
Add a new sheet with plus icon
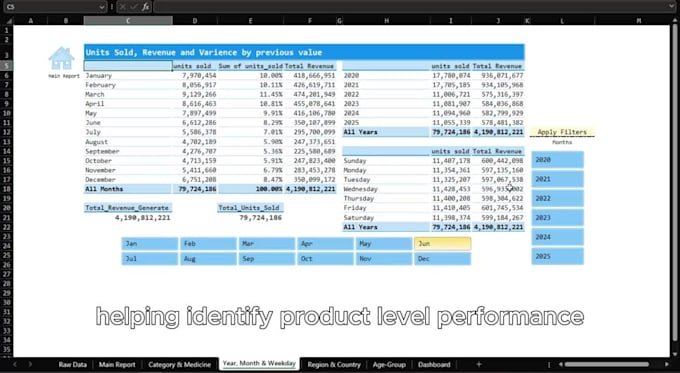pyautogui.click(x=479, y=364)
